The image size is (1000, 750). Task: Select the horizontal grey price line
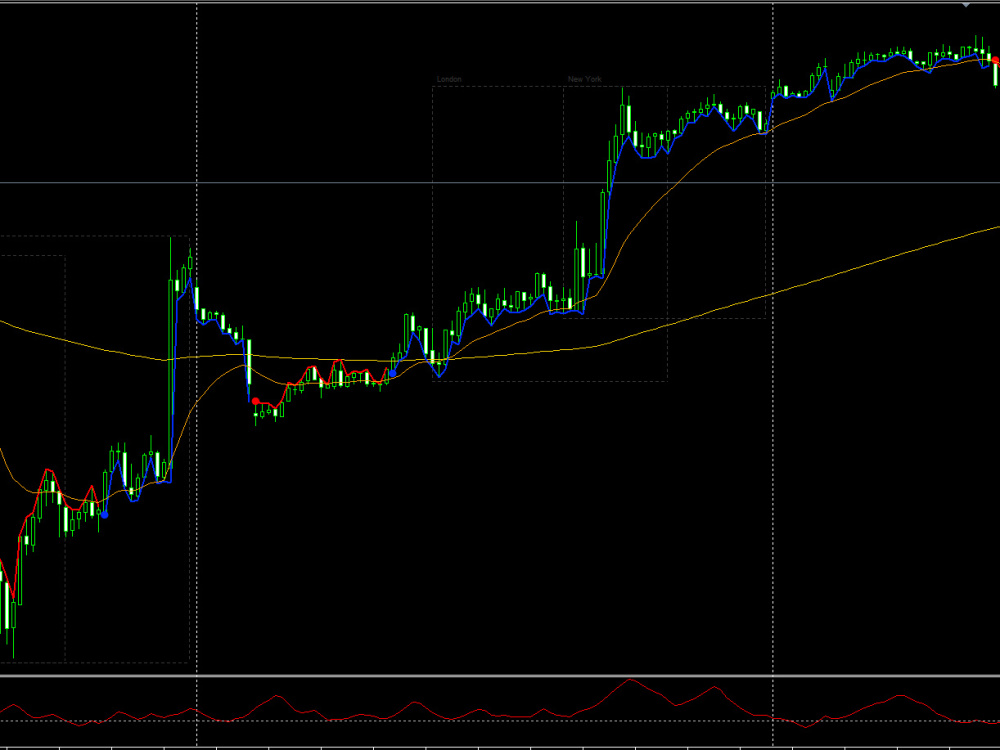(500, 183)
